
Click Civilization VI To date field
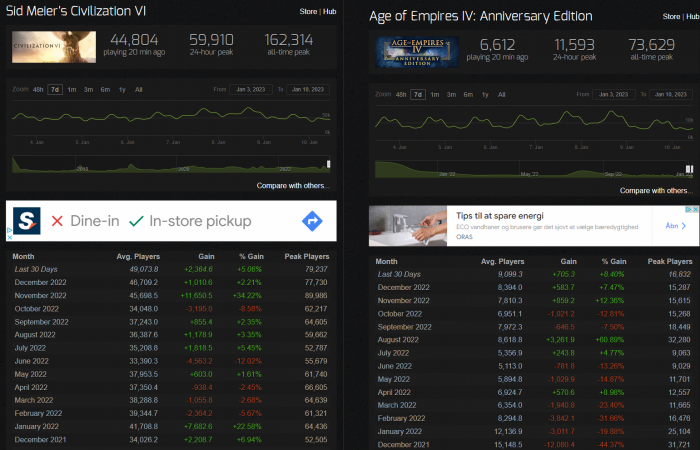pyautogui.click(x=308, y=90)
